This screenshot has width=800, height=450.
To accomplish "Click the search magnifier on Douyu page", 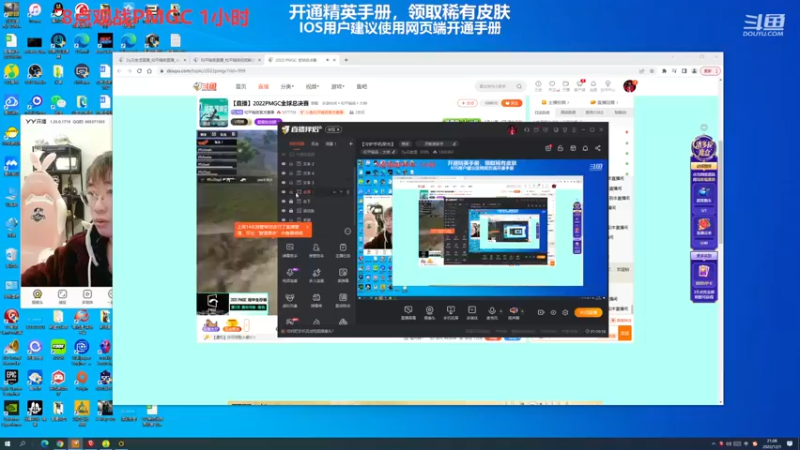I will pos(519,86).
